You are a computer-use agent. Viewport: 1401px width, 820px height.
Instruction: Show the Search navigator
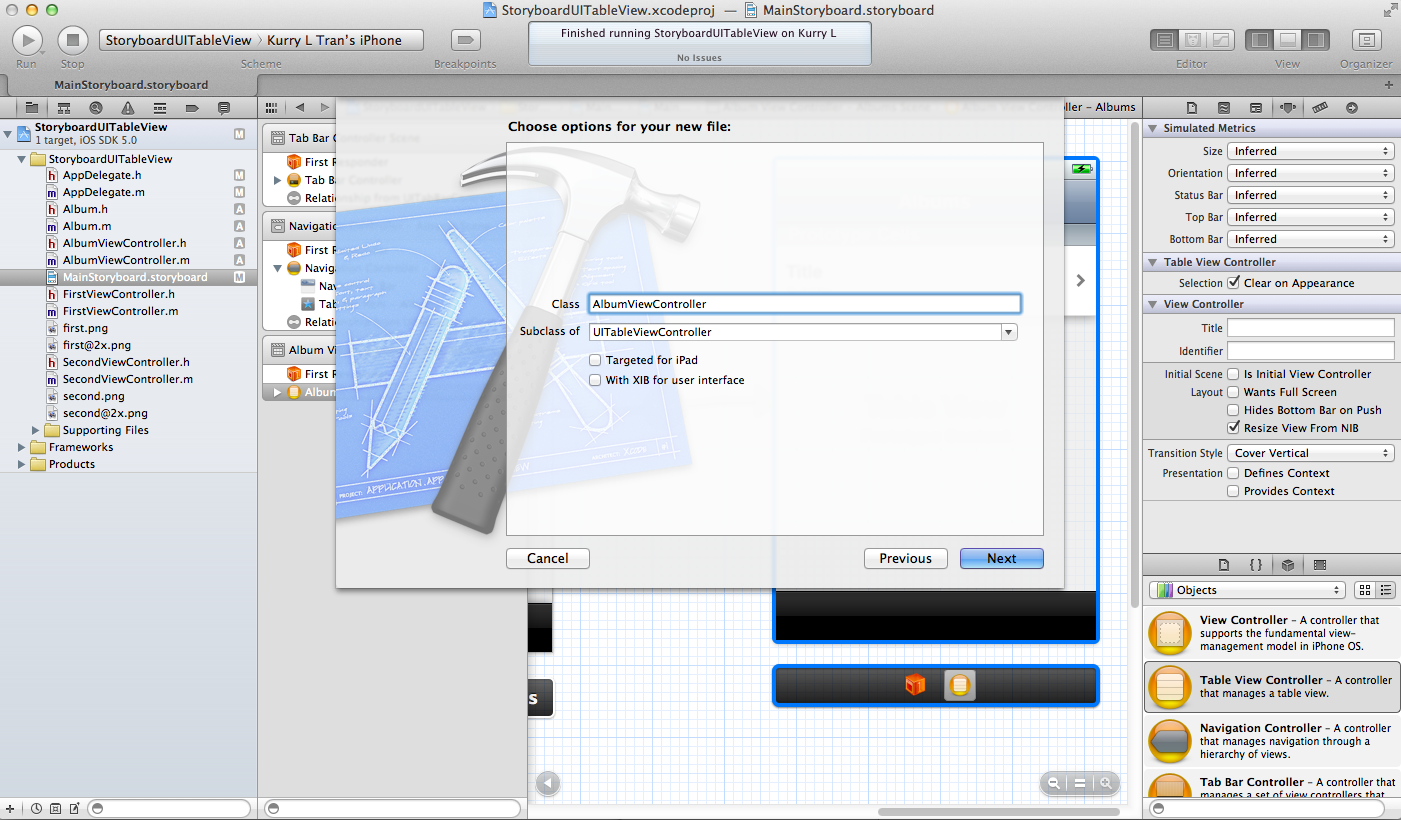click(x=96, y=107)
